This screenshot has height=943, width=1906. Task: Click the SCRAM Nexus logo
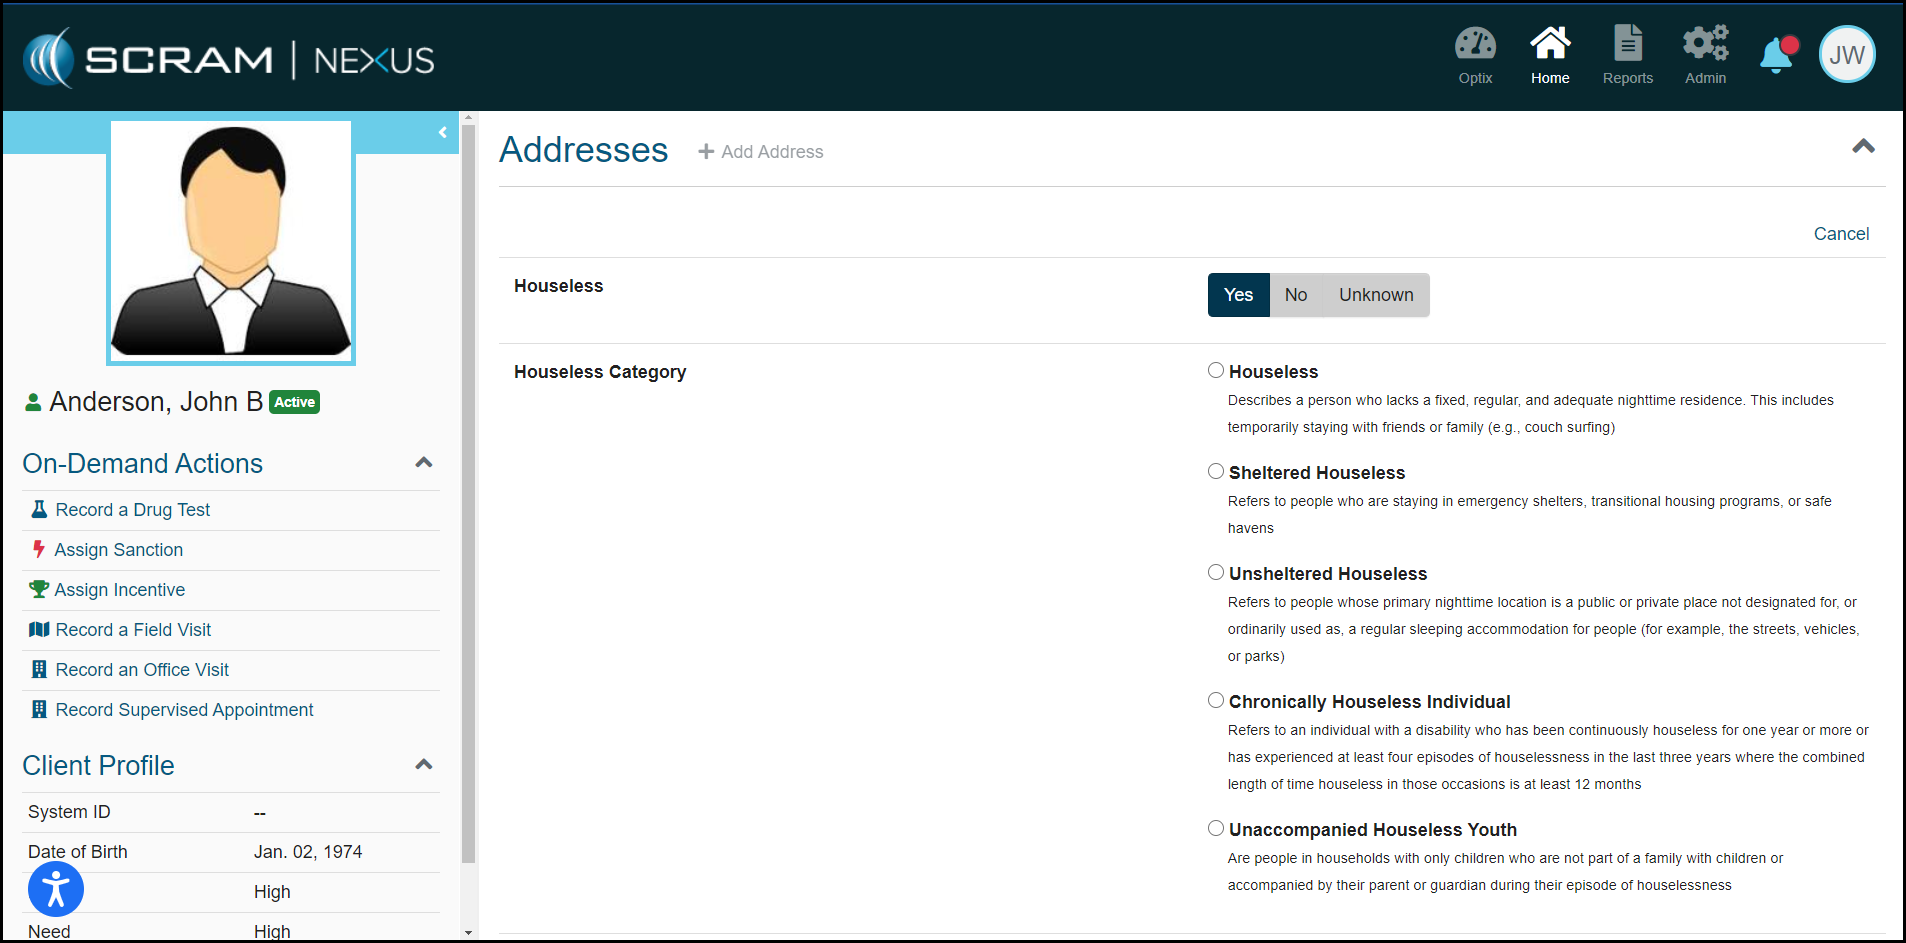[x=229, y=59]
